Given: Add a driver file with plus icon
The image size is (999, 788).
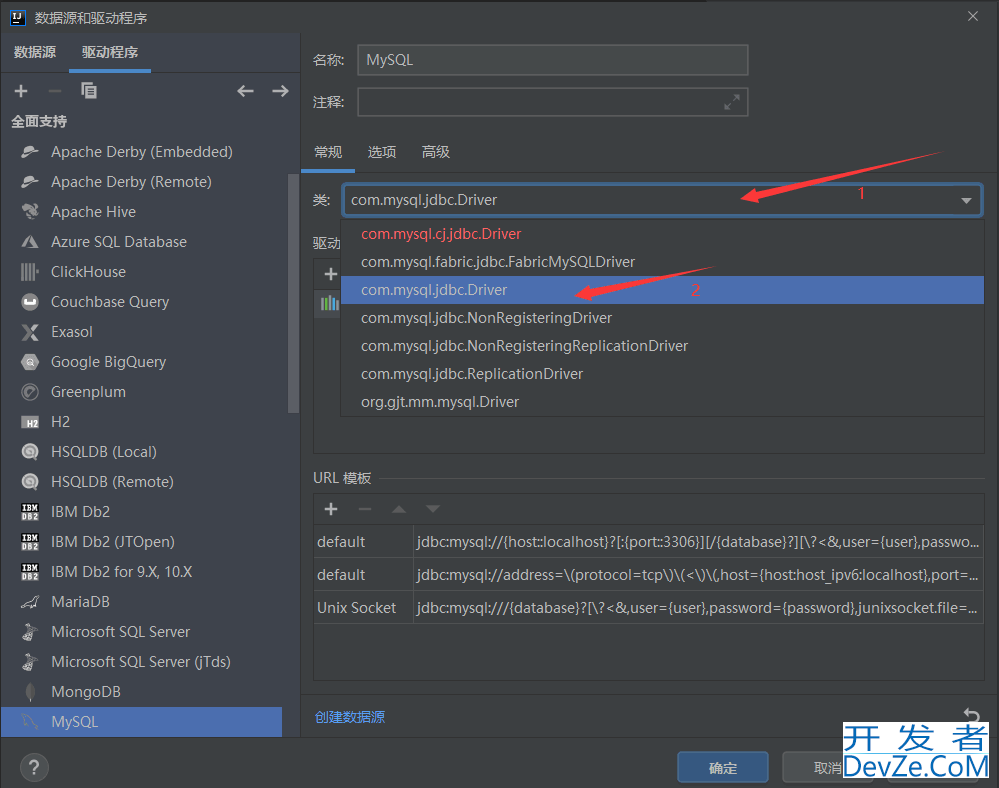Looking at the screenshot, I should pyautogui.click(x=330, y=274).
